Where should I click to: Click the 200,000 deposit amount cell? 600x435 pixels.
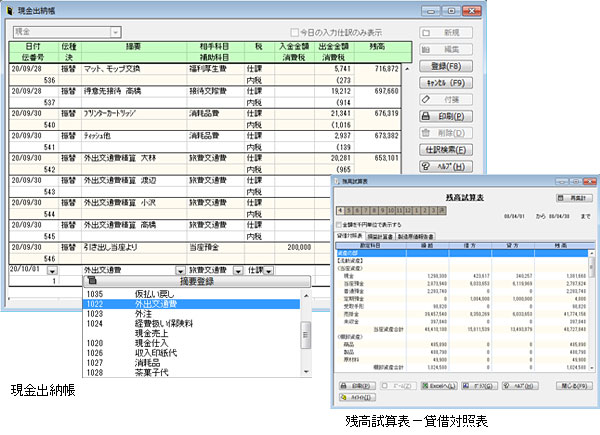tap(294, 248)
